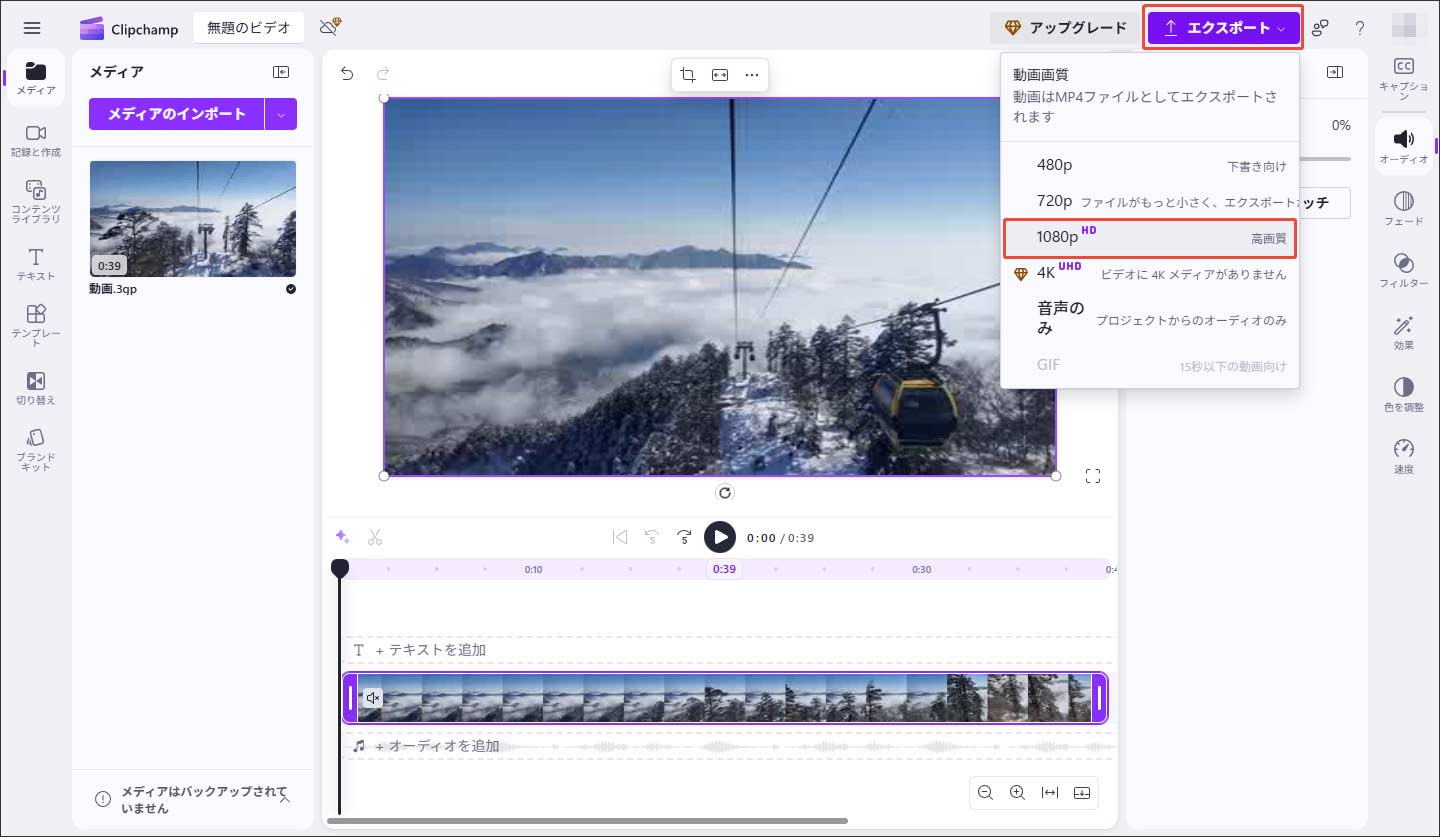Screen dimensions: 1440x837
Task: Skip to the start of the video
Action: point(620,537)
